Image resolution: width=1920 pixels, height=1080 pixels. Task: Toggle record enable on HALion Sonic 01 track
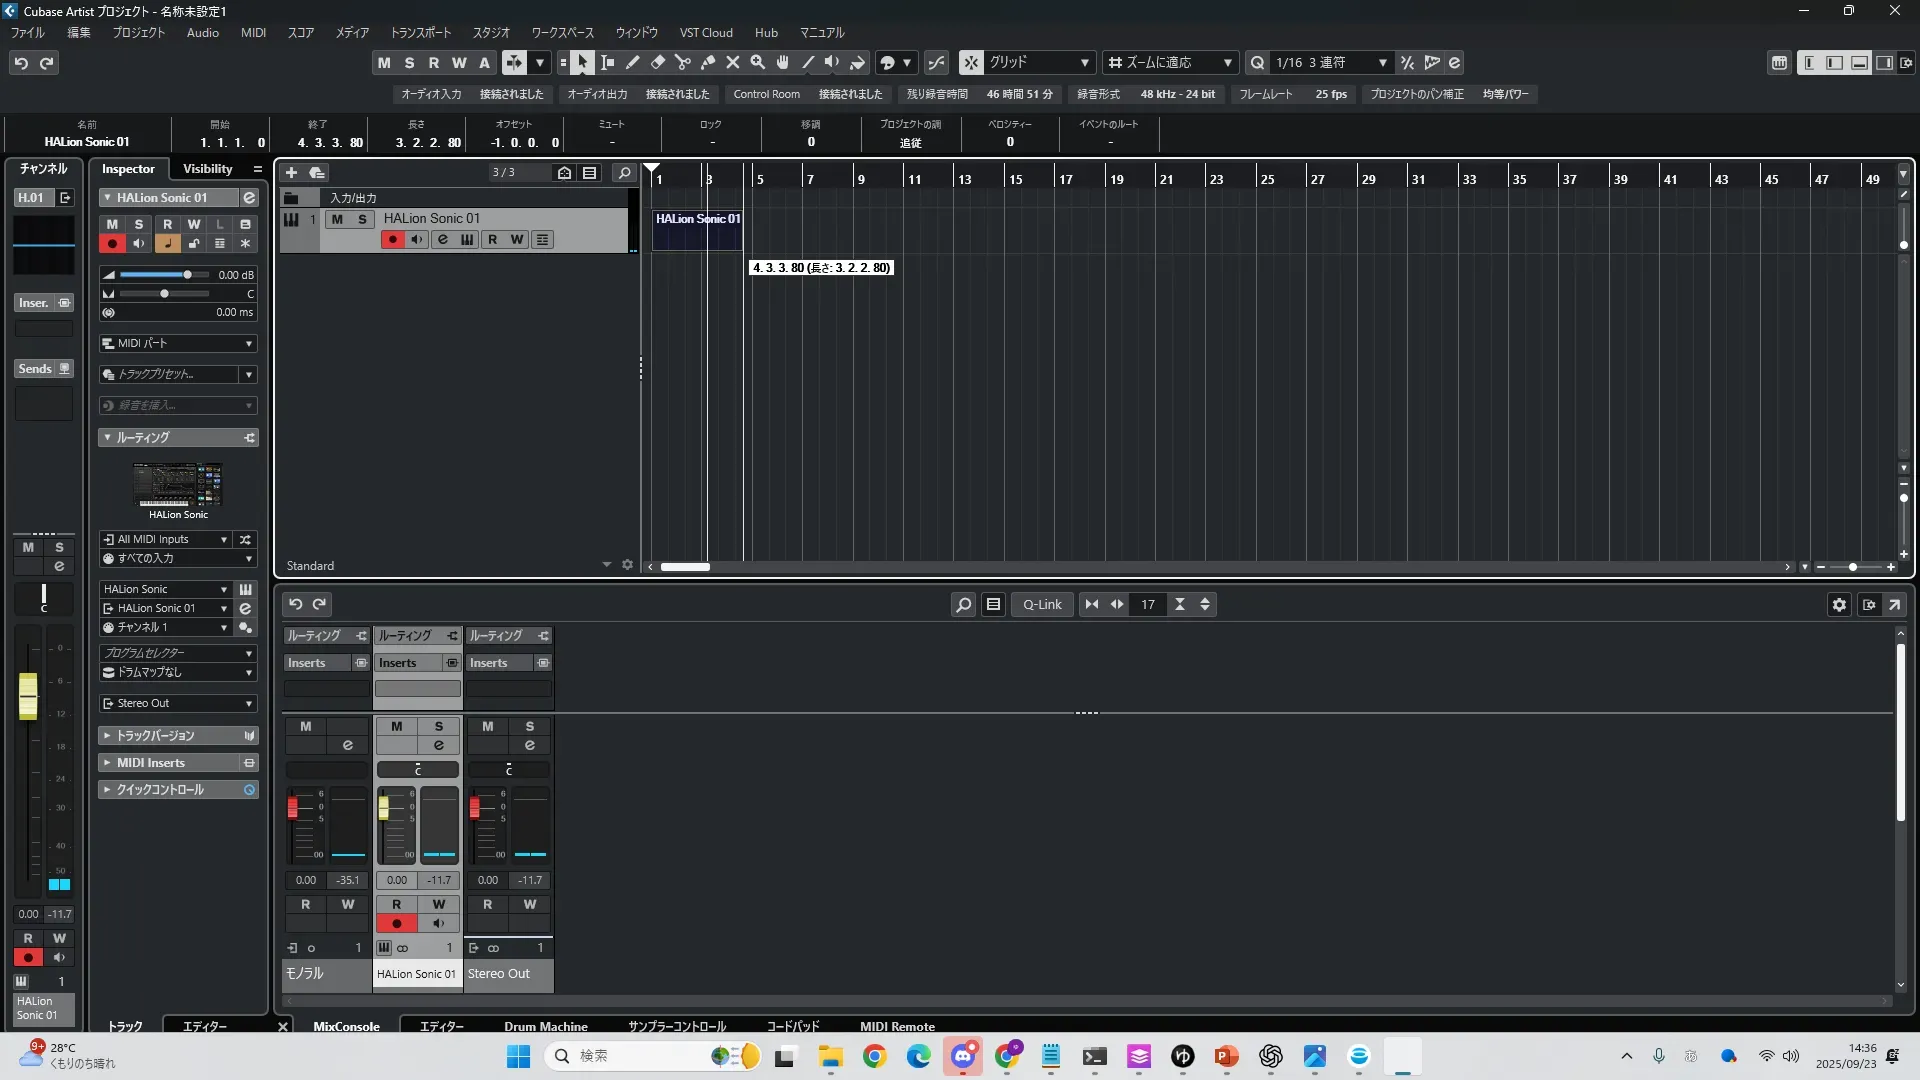point(392,240)
